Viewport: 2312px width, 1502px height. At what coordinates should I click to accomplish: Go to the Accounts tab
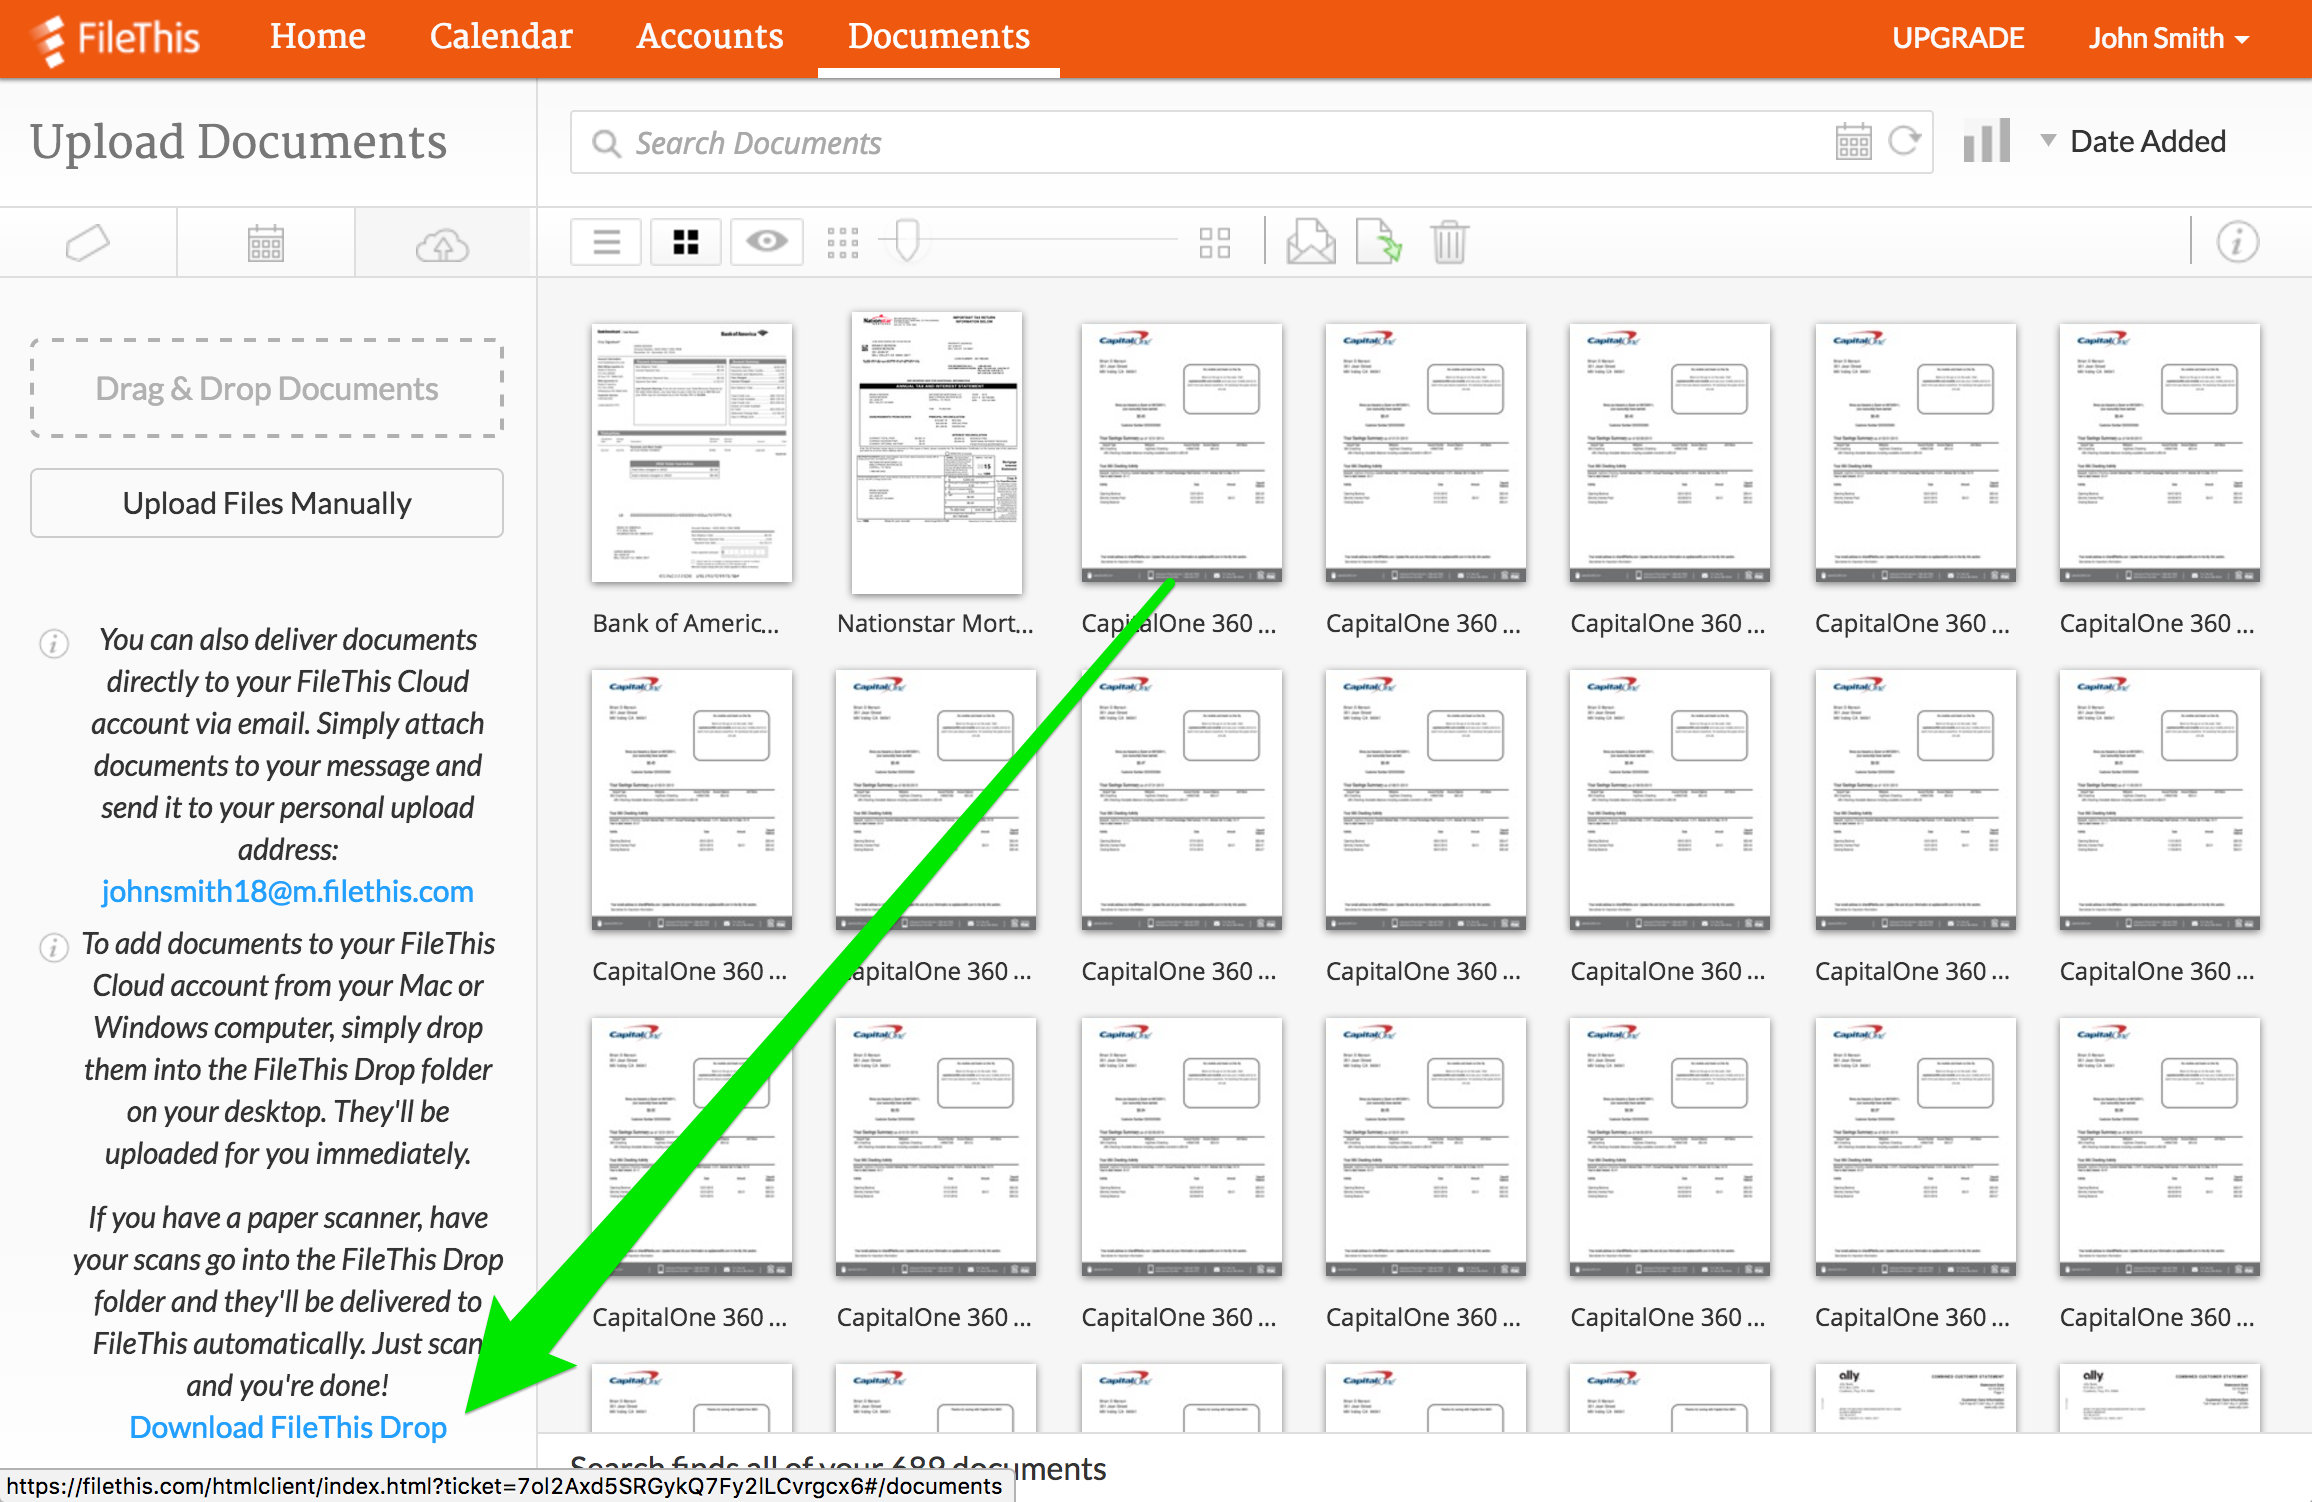click(x=710, y=37)
